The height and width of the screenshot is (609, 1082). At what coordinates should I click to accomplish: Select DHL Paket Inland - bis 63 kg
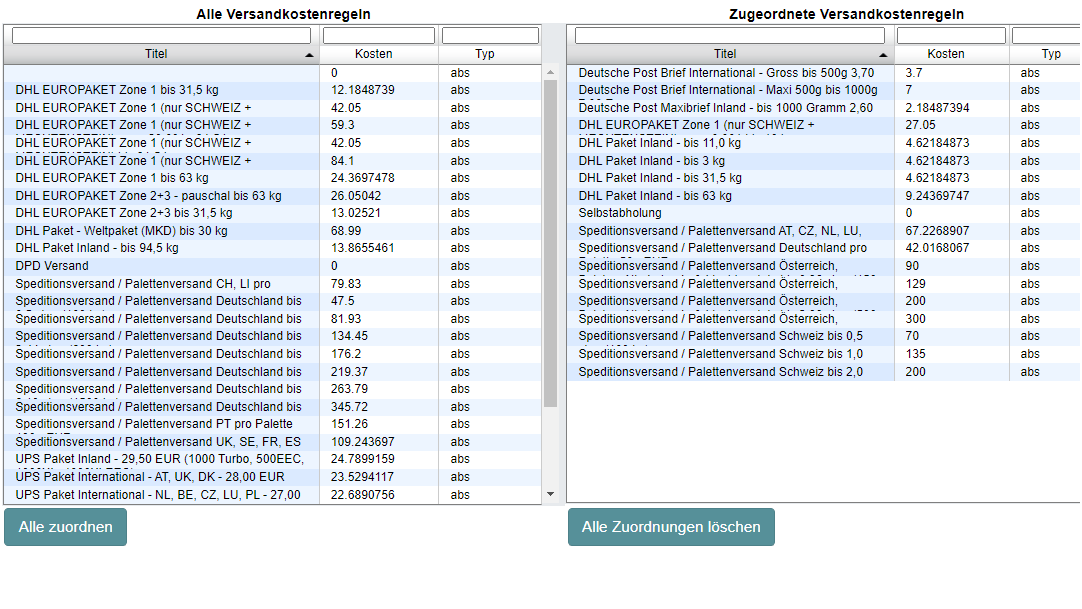[823, 196]
